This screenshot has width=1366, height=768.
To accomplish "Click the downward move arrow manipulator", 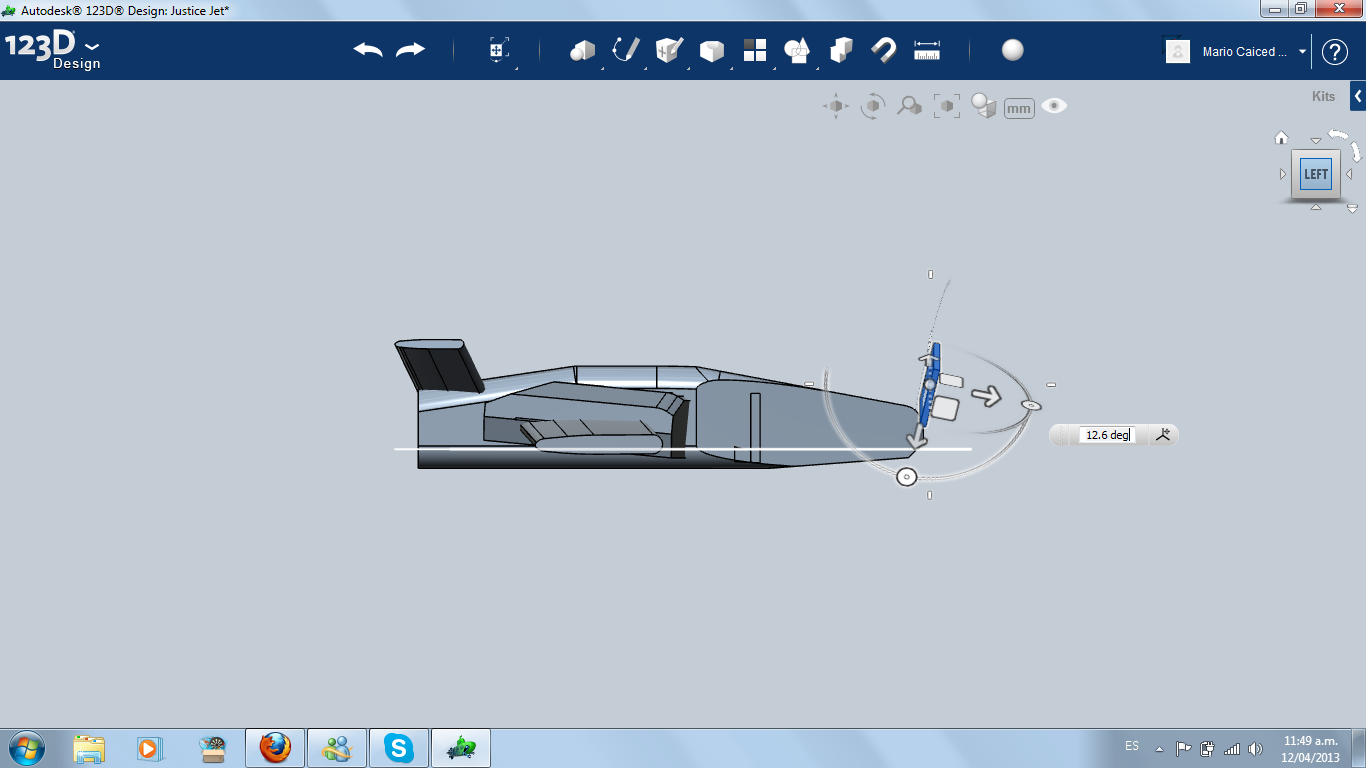I will click(x=916, y=436).
